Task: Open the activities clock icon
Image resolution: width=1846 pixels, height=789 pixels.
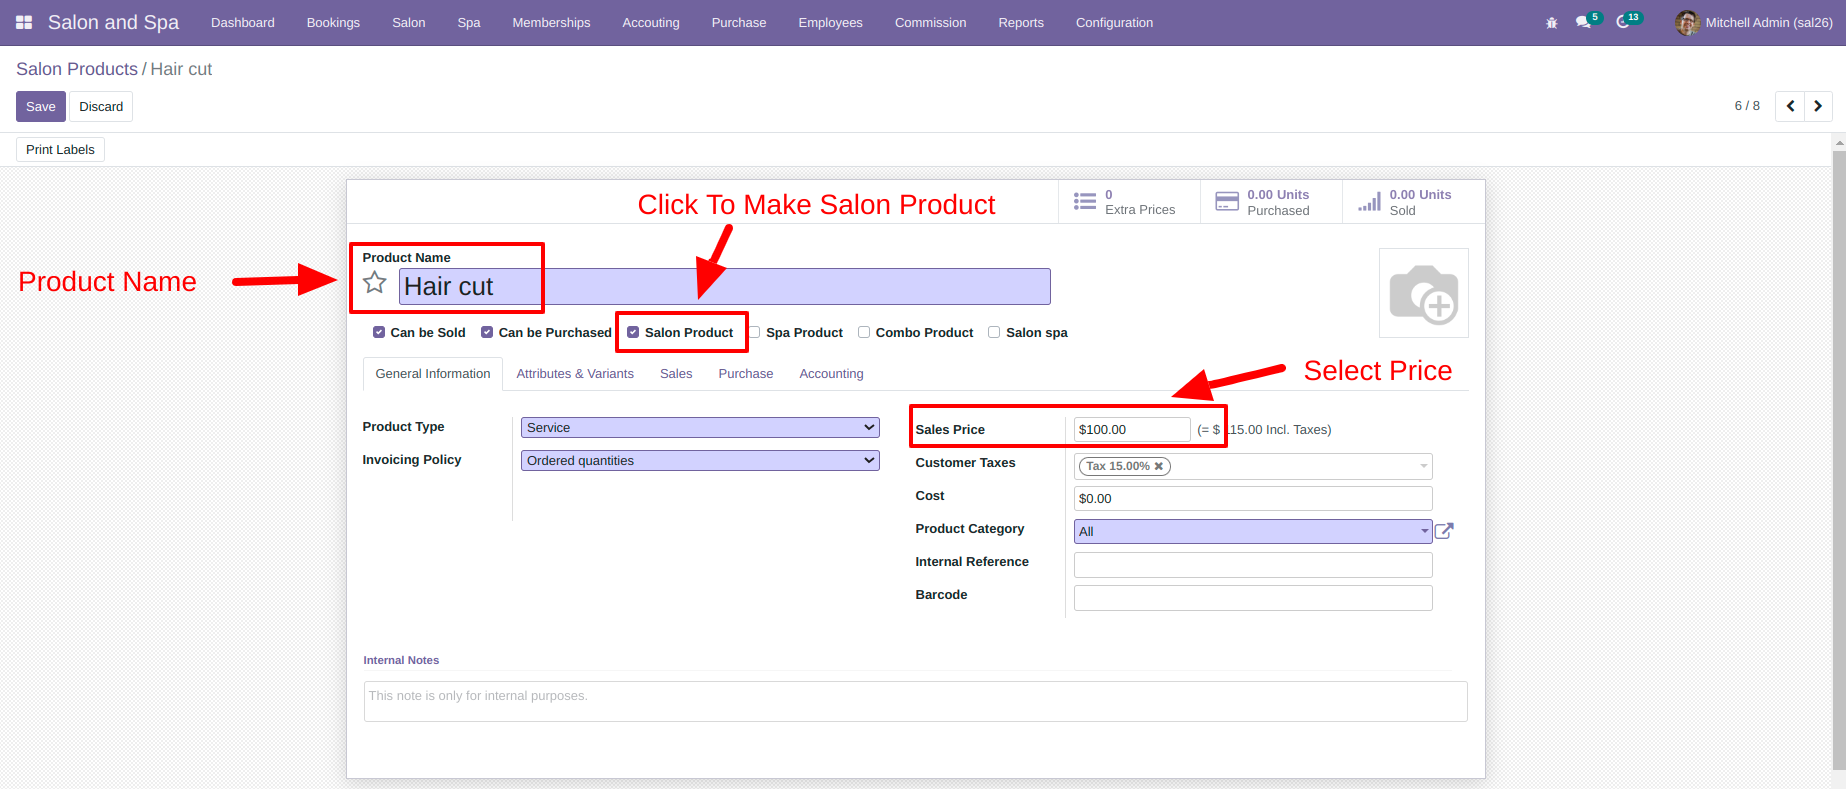Action: (x=1623, y=22)
